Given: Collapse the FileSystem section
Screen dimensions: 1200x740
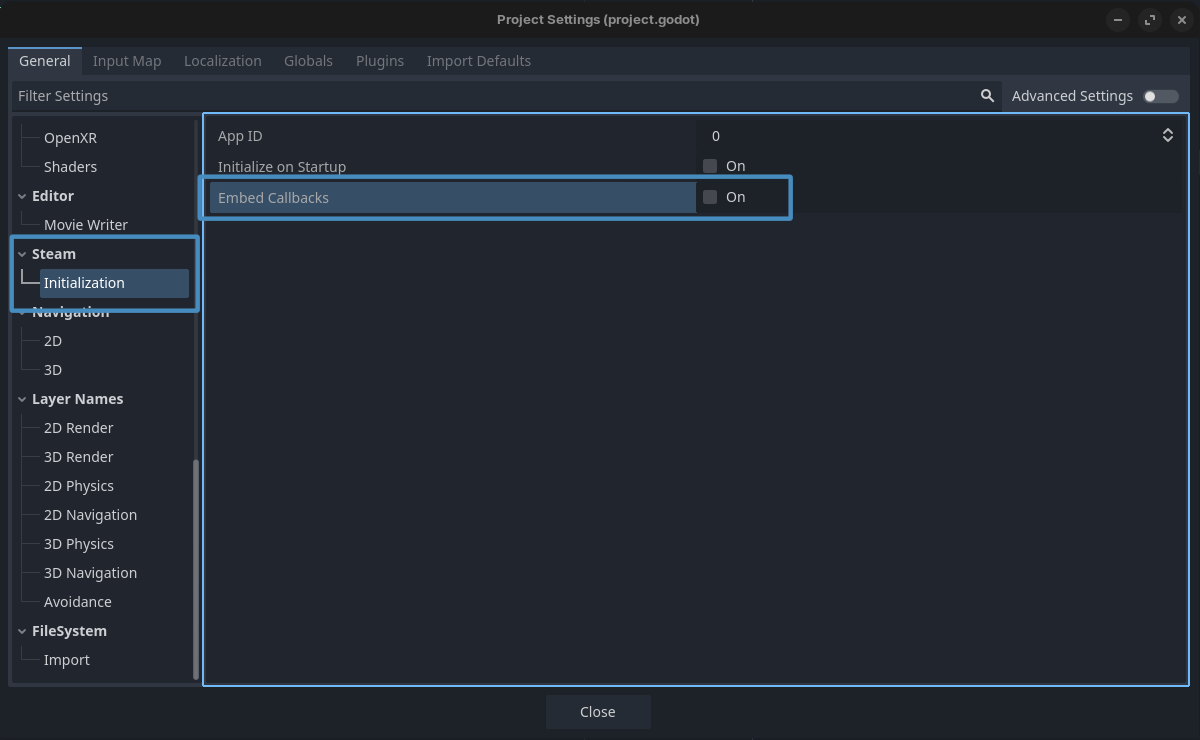Looking at the screenshot, I should pos(22,631).
